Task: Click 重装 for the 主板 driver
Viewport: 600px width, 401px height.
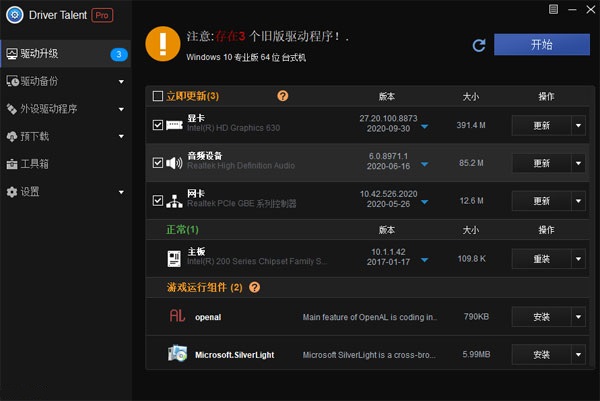Action: tap(541, 259)
